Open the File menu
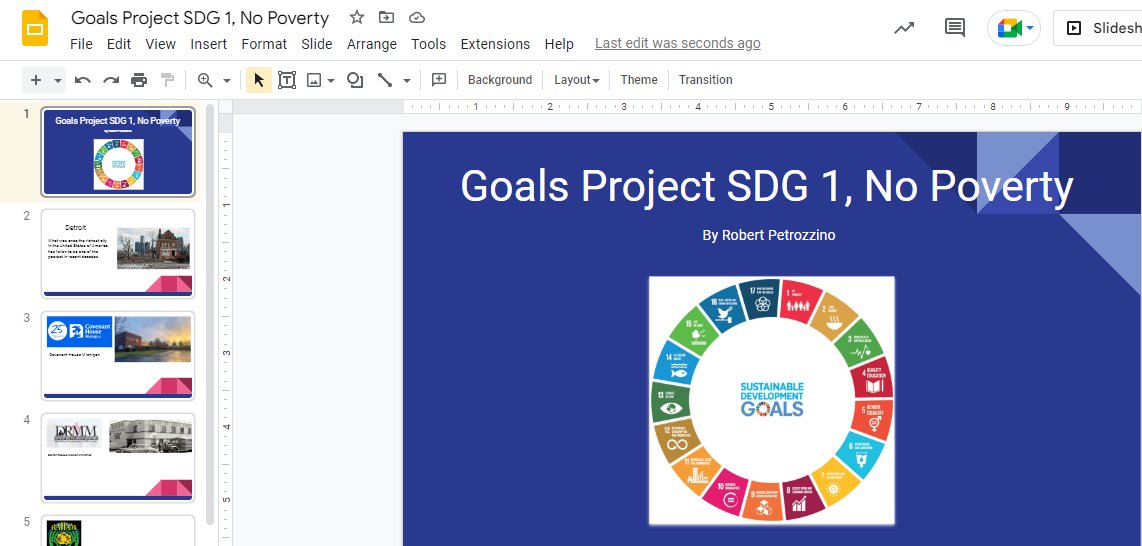 click(81, 44)
